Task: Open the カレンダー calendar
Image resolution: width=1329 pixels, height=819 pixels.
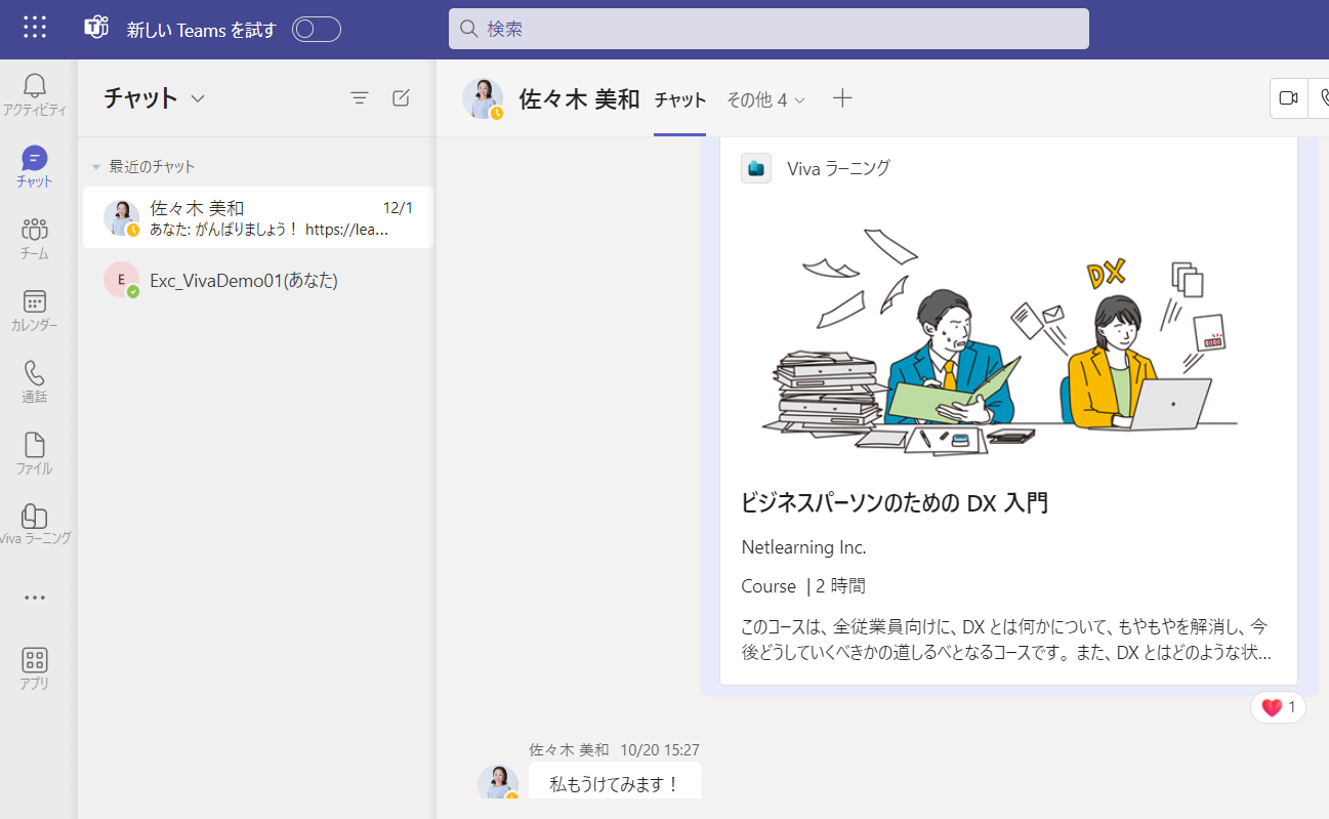Action: point(35,311)
